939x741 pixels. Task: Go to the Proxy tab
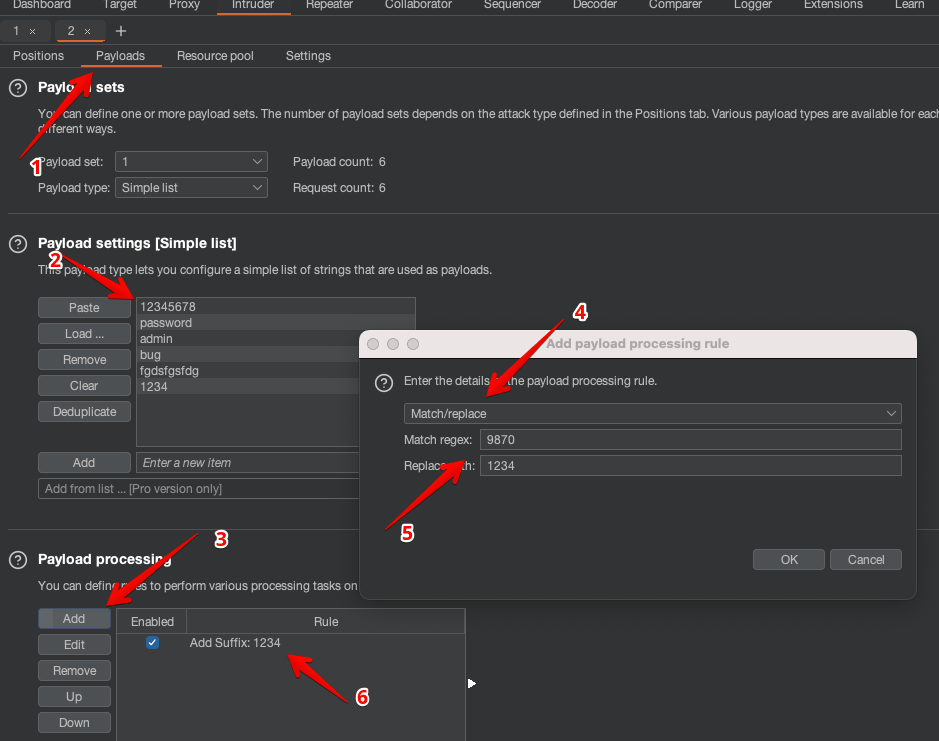[184, 5]
